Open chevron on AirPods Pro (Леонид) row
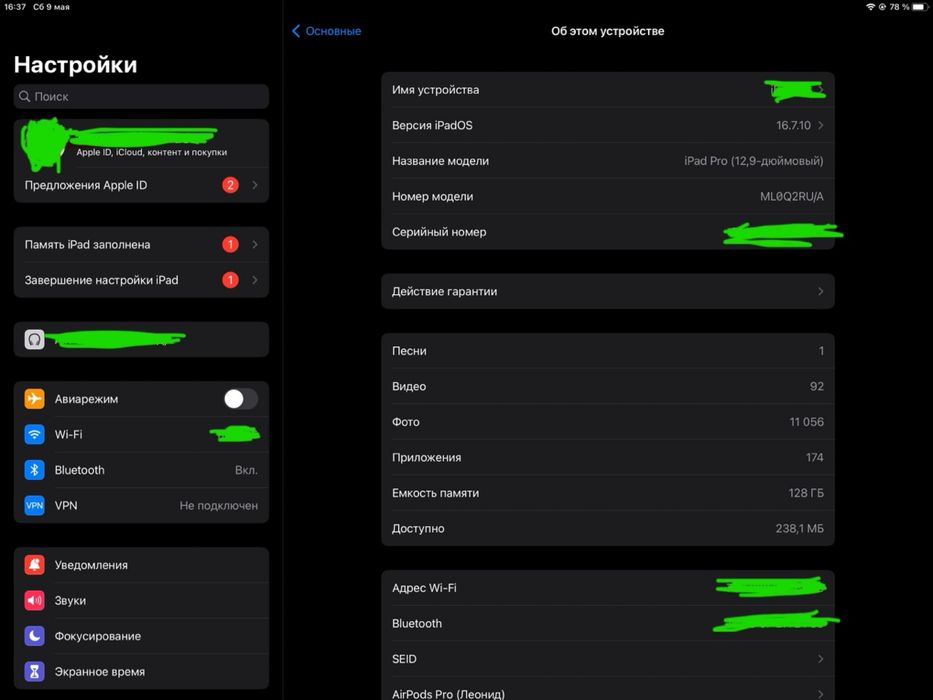The width and height of the screenshot is (933, 700). (x=821, y=694)
